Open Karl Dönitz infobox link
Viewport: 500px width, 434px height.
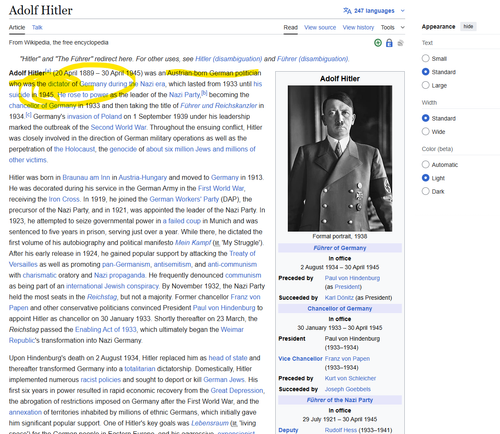(339, 298)
